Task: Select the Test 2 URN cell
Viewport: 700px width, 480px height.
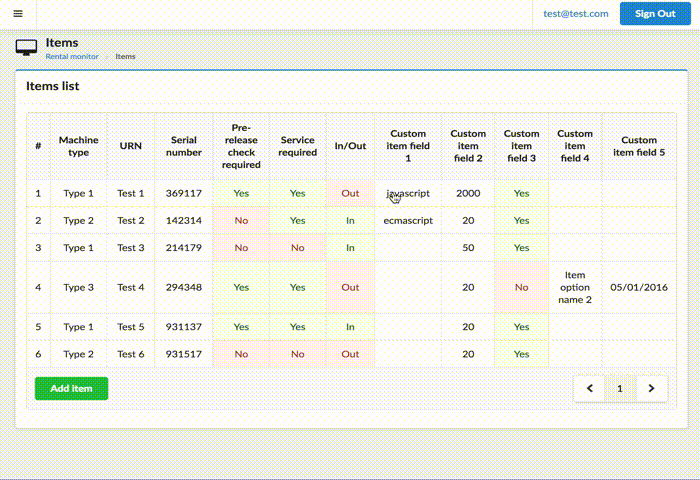Action: 130,221
